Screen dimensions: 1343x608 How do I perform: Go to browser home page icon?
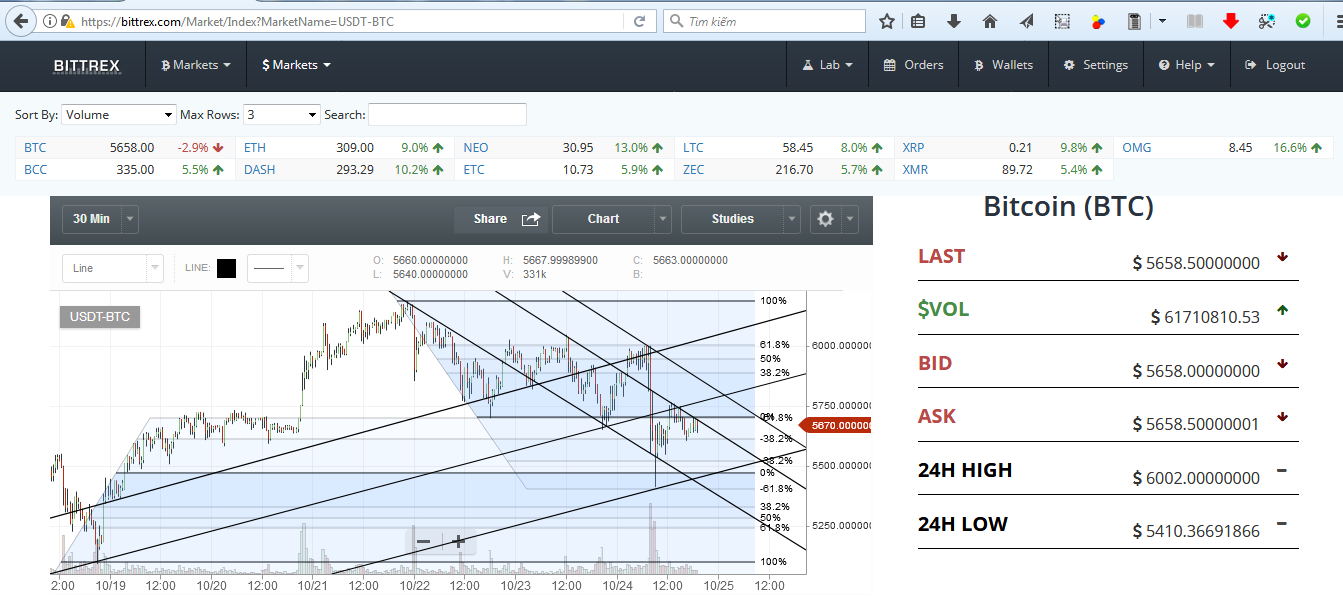[990, 21]
